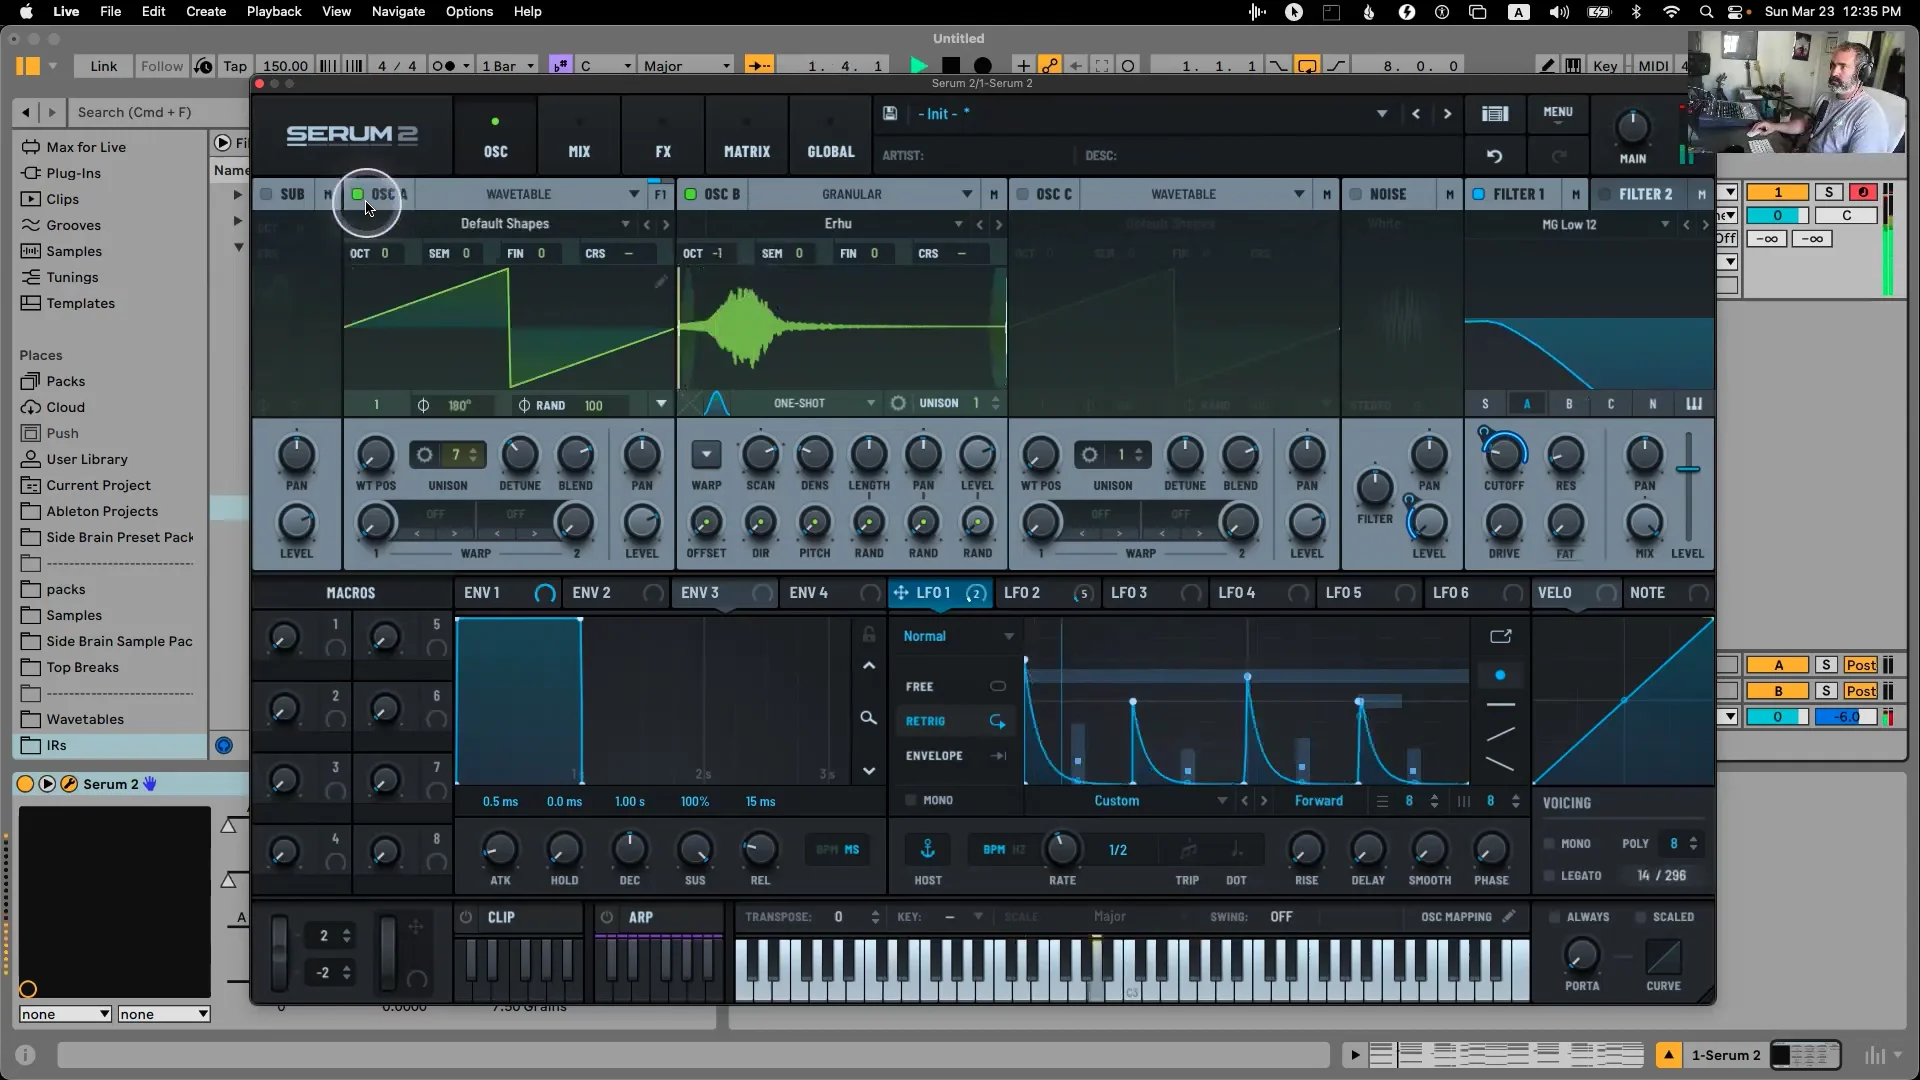Viewport: 1920px width, 1080px height.
Task: Click the OSC A WT POS knob
Action: pos(375,455)
